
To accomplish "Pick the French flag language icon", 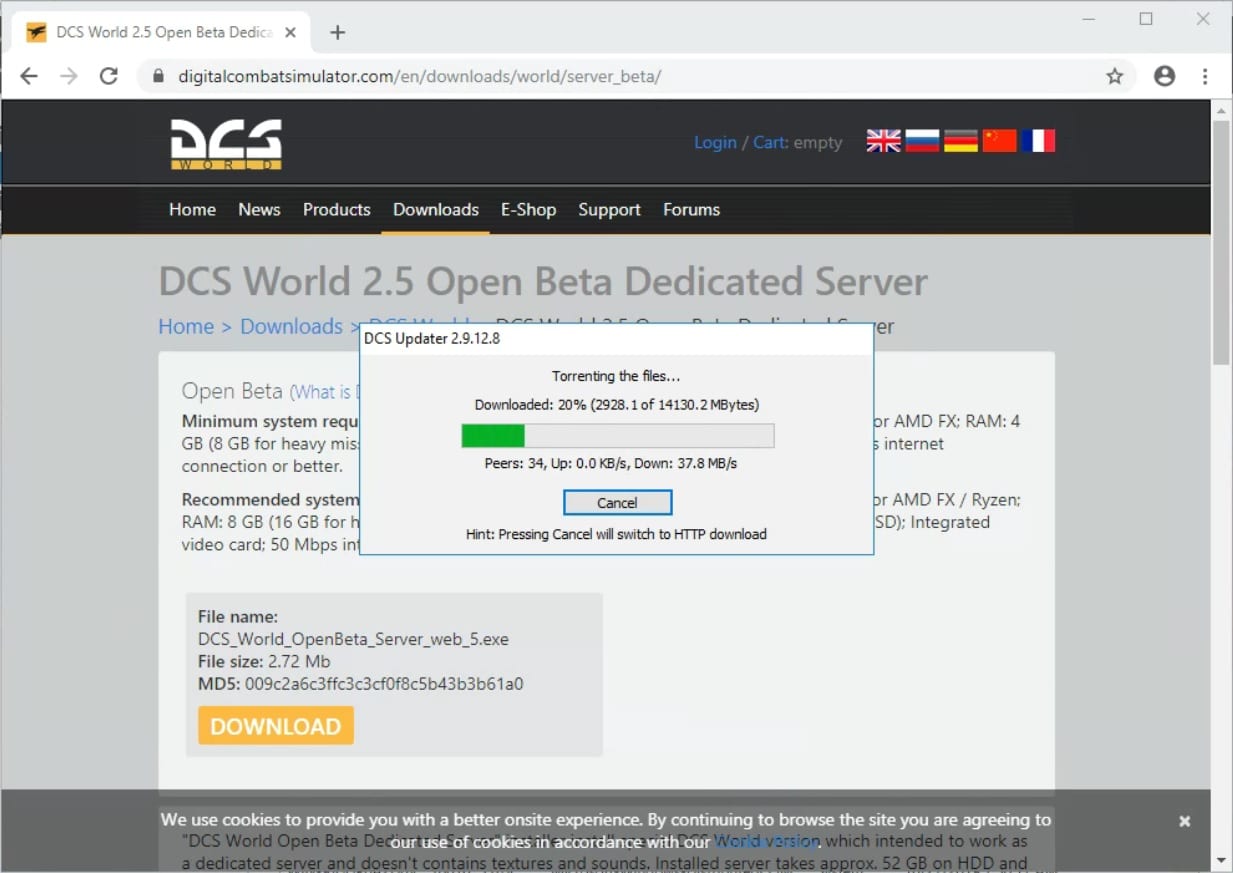I will click(1038, 141).
